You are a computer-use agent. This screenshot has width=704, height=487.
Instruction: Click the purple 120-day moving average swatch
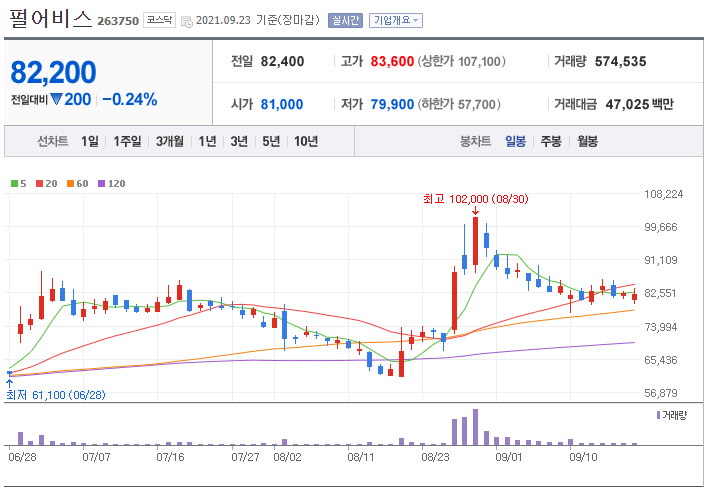point(101,184)
